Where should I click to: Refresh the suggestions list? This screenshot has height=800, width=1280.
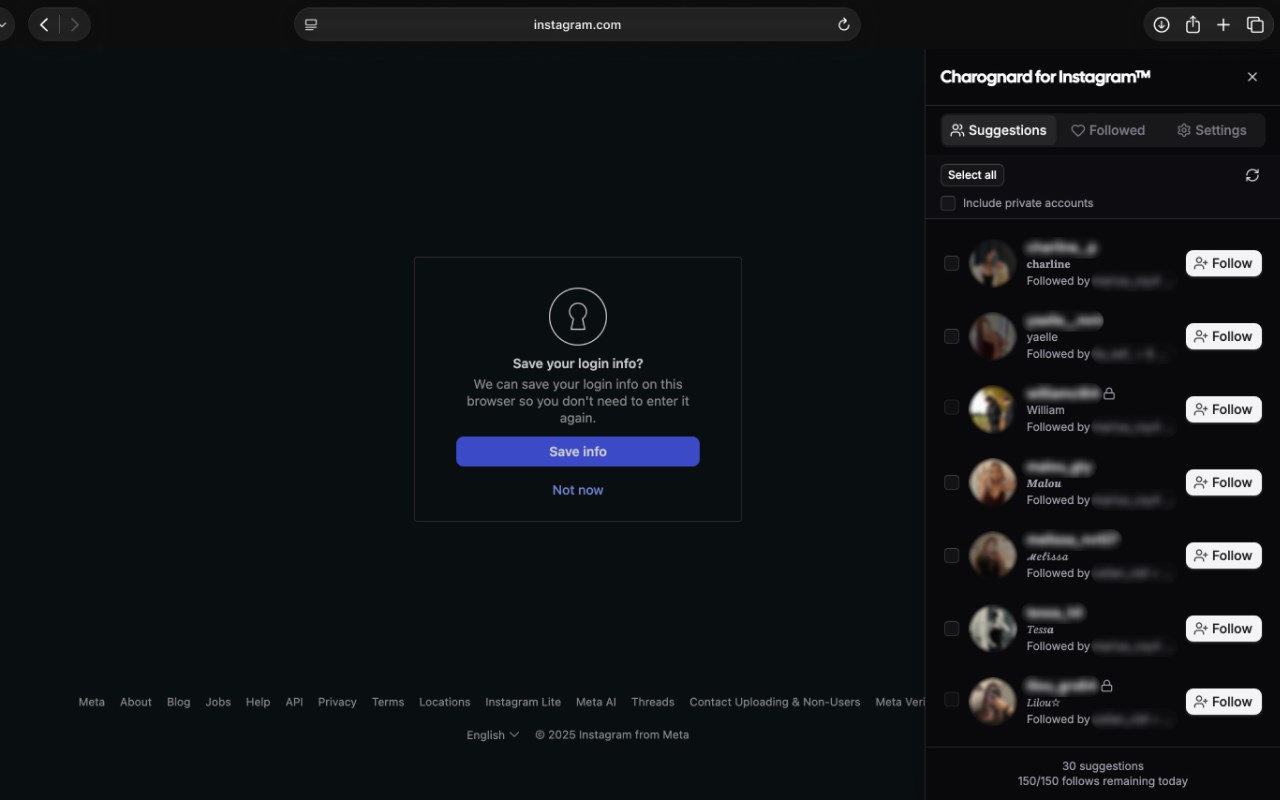(x=1252, y=175)
